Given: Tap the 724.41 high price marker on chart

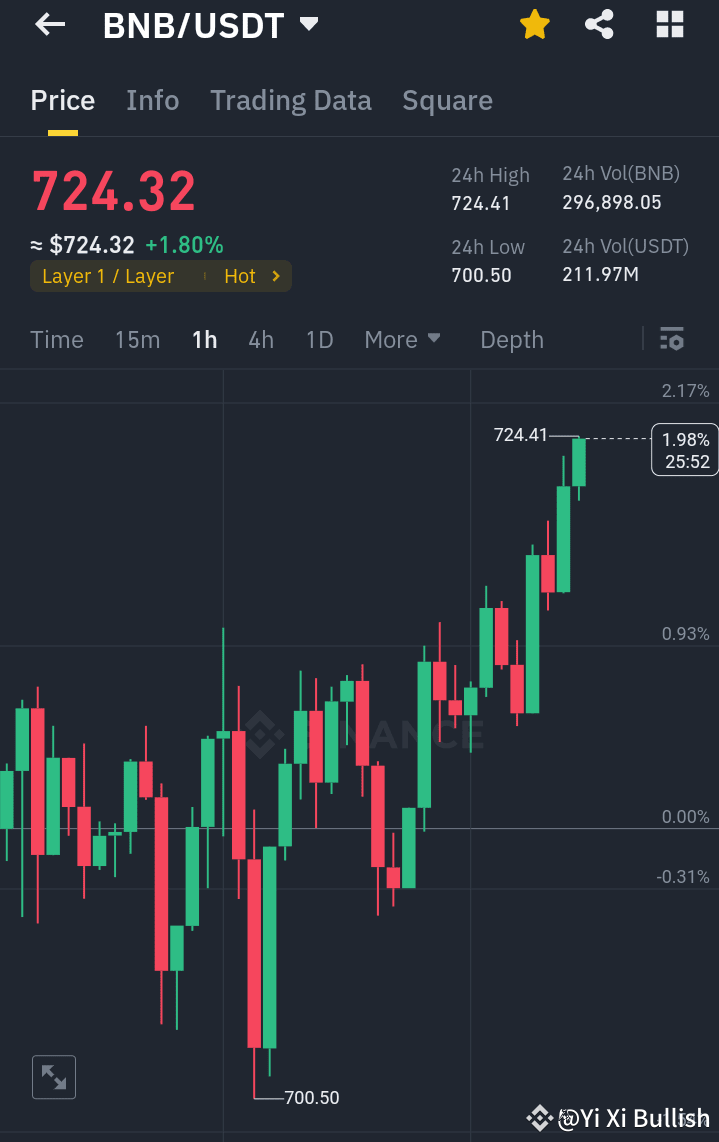Looking at the screenshot, I should coord(520,435).
